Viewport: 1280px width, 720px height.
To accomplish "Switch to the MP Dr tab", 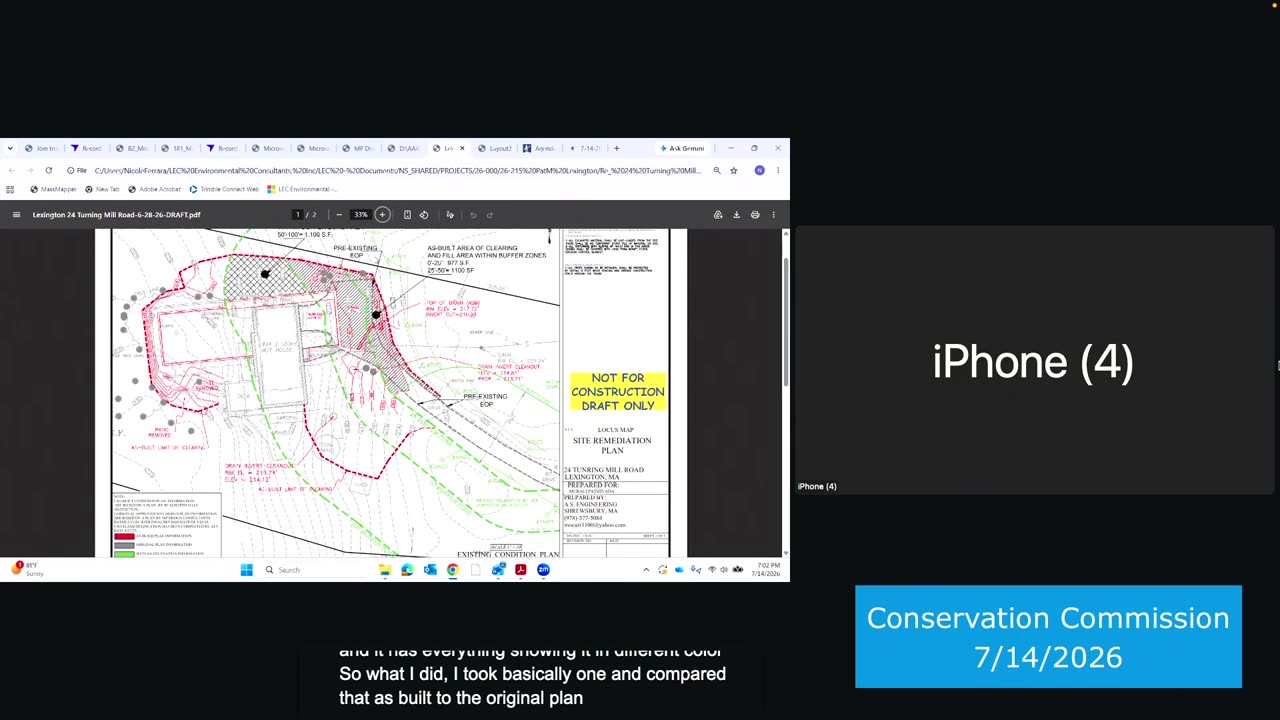I will coord(358,148).
